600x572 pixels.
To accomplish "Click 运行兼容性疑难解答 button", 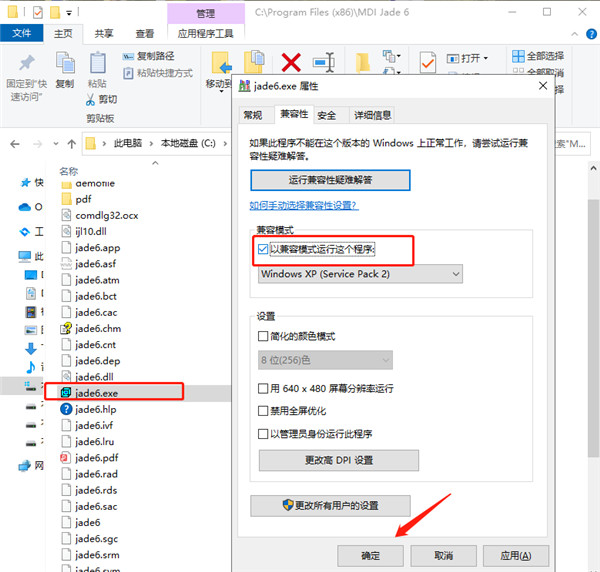I will pos(330,180).
